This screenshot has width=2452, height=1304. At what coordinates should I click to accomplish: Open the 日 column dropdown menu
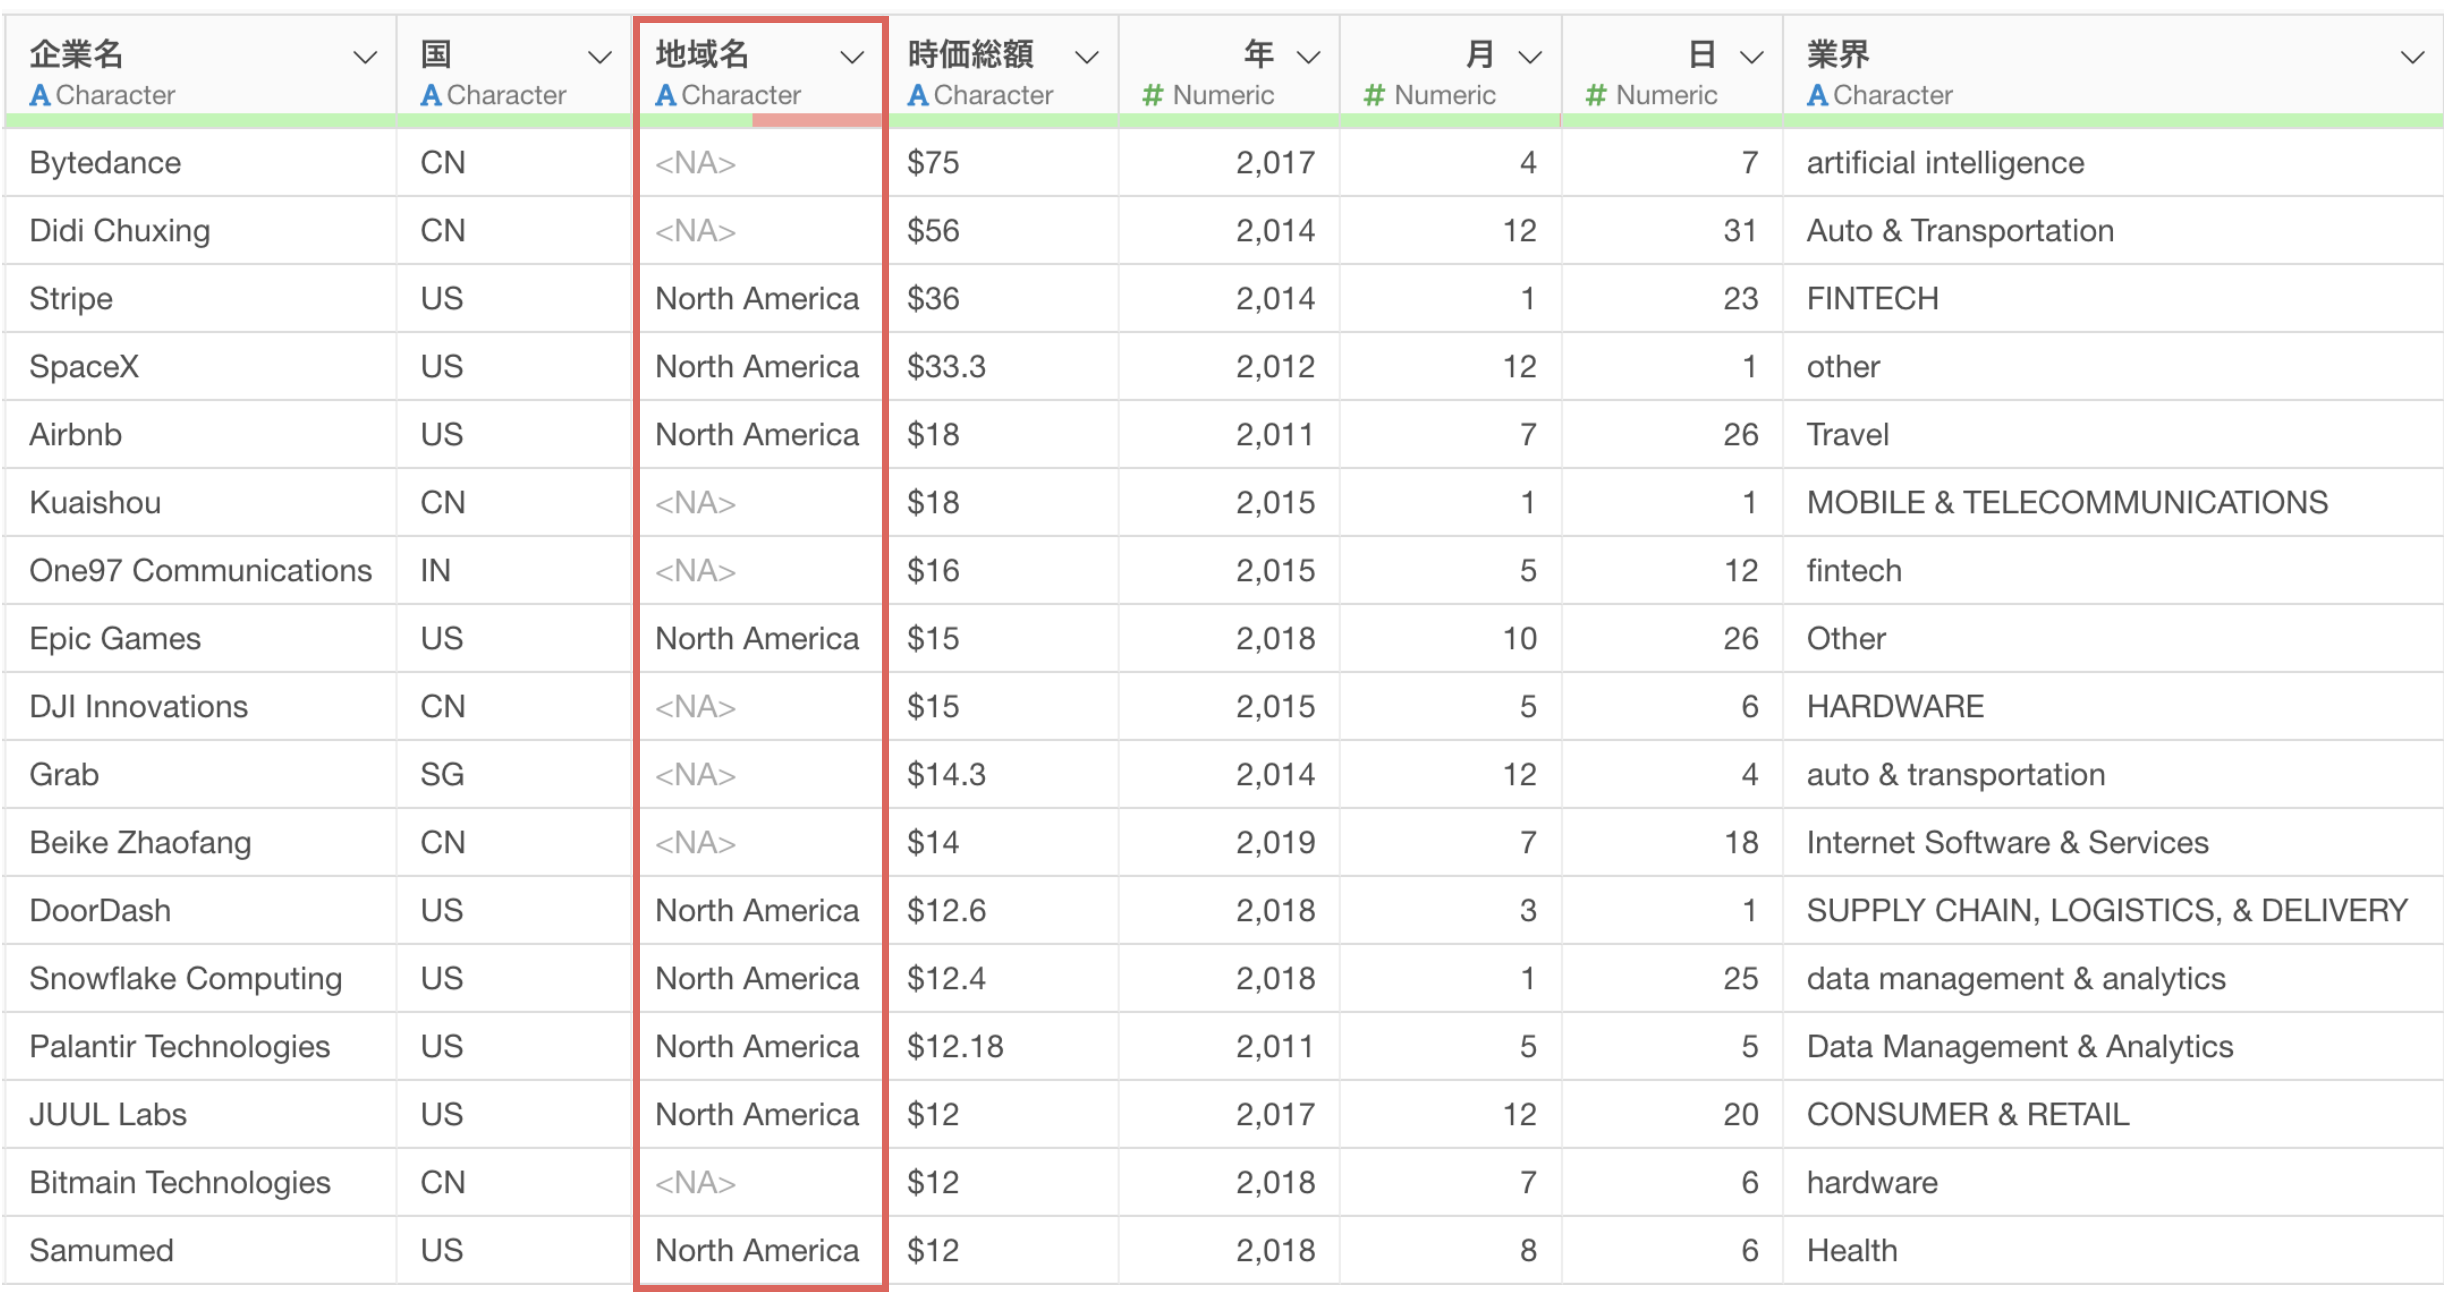click(x=1751, y=57)
